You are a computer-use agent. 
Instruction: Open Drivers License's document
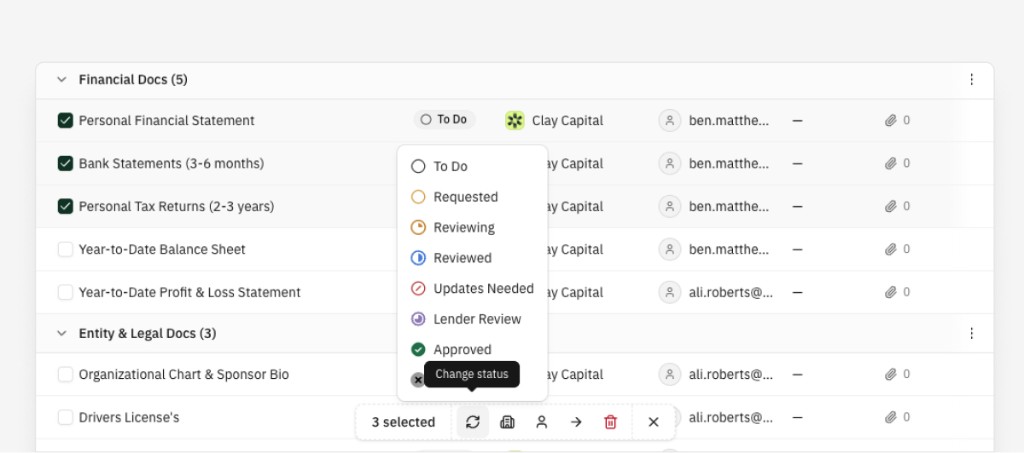pos(129,418)
